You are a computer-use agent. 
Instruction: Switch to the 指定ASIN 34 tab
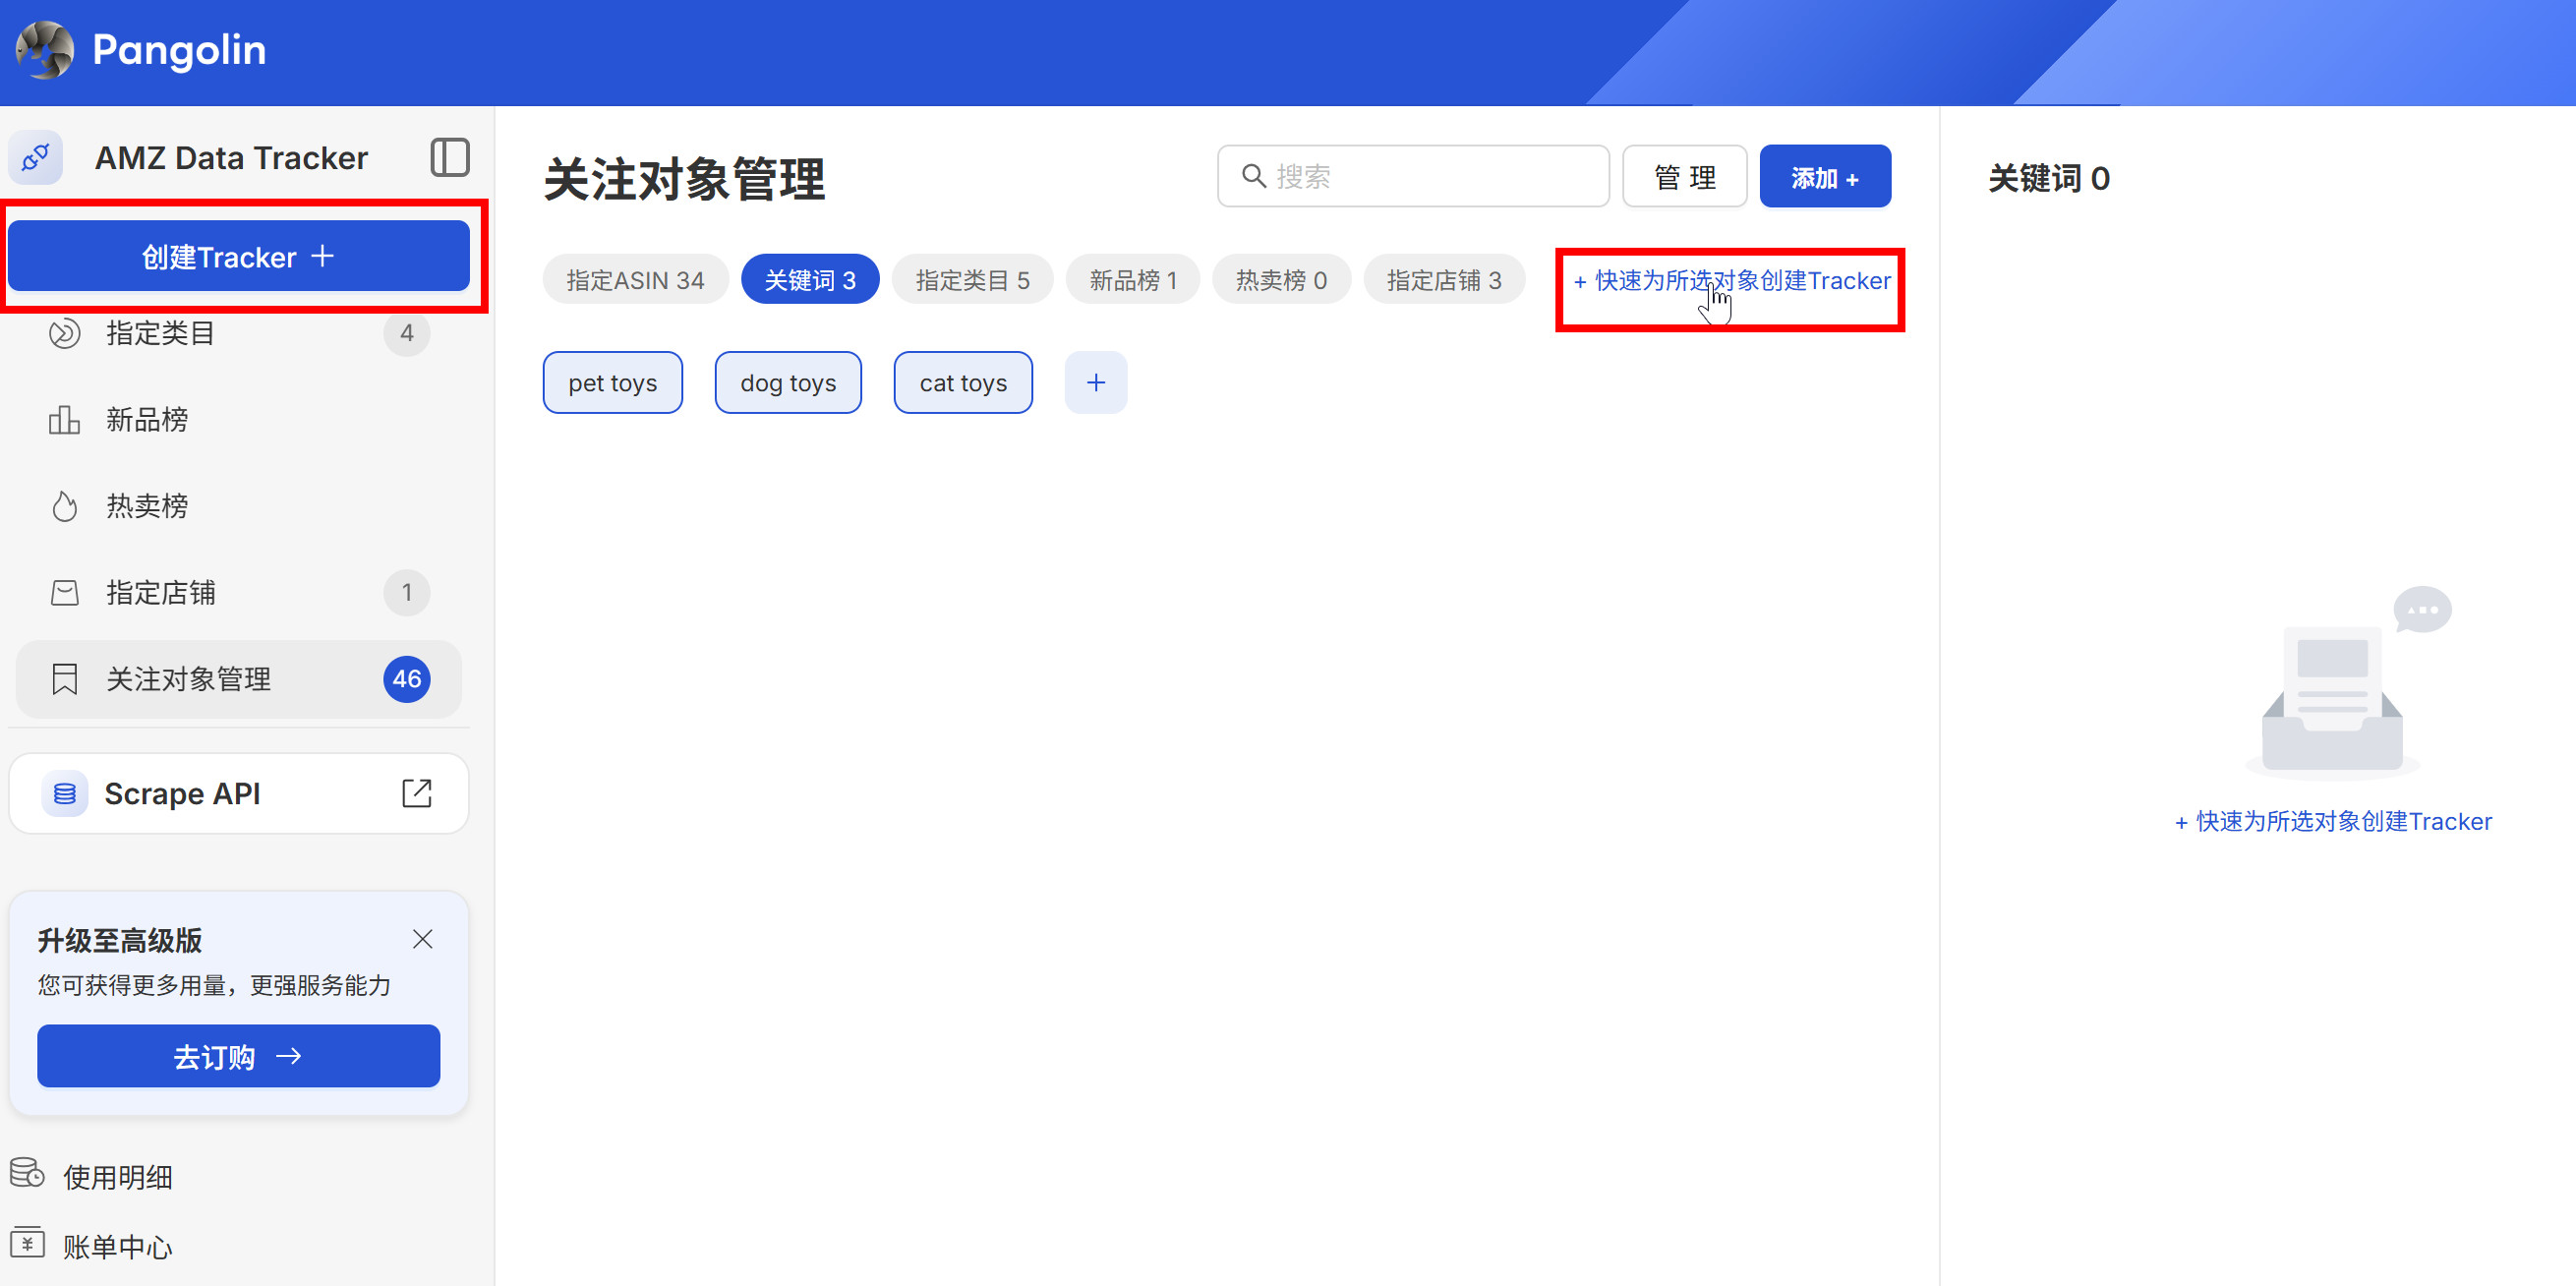(x=635, y=280)
